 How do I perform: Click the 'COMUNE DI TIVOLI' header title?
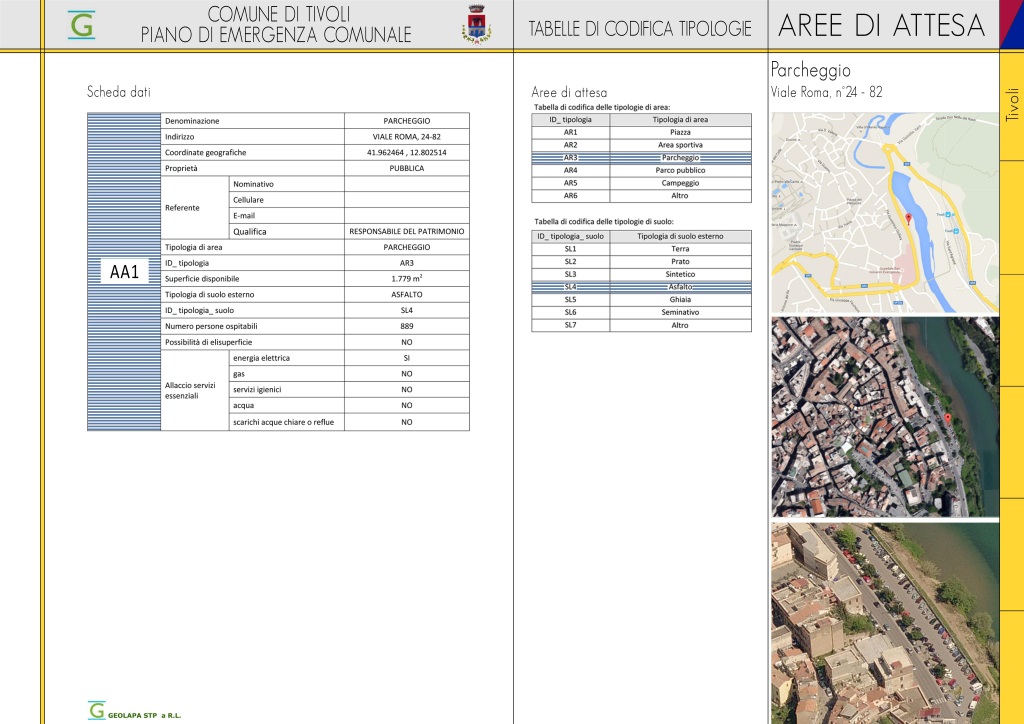pyautogui.click(x=279, y=14)
